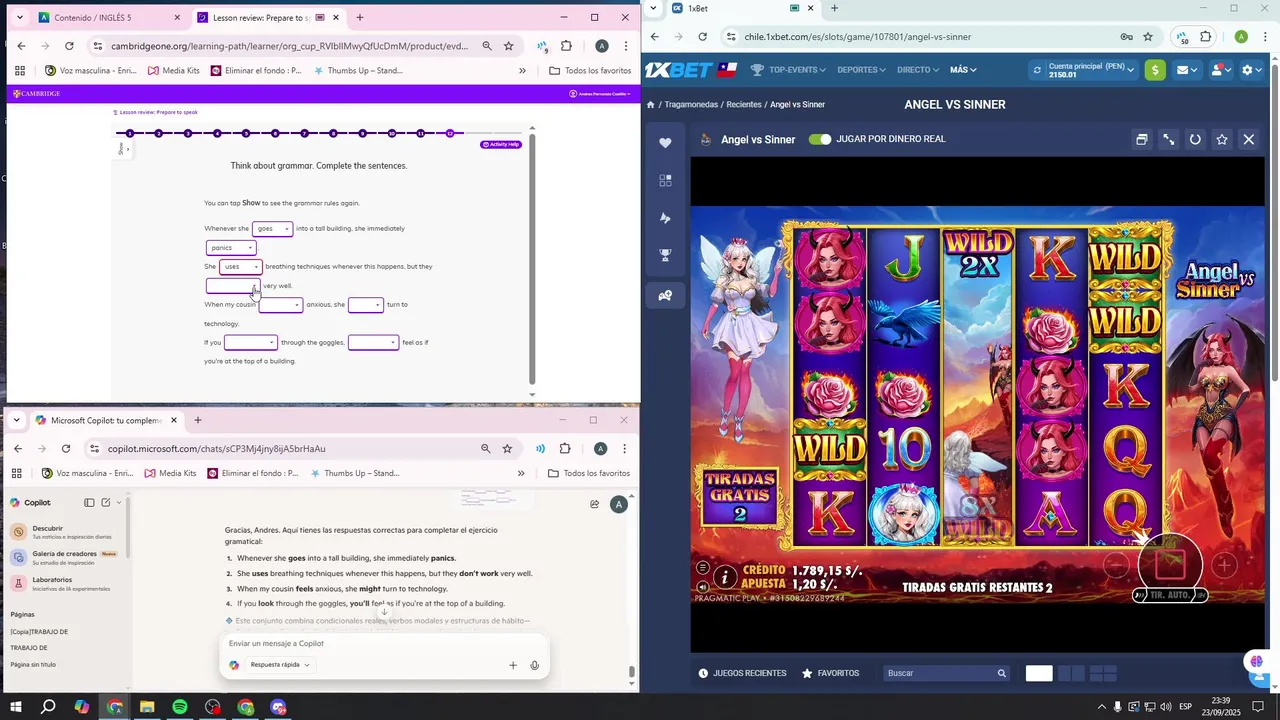Click the green dollar deposit button on 1xBet
This screenshot has height=720, width=1280.
coord(1155,70)
